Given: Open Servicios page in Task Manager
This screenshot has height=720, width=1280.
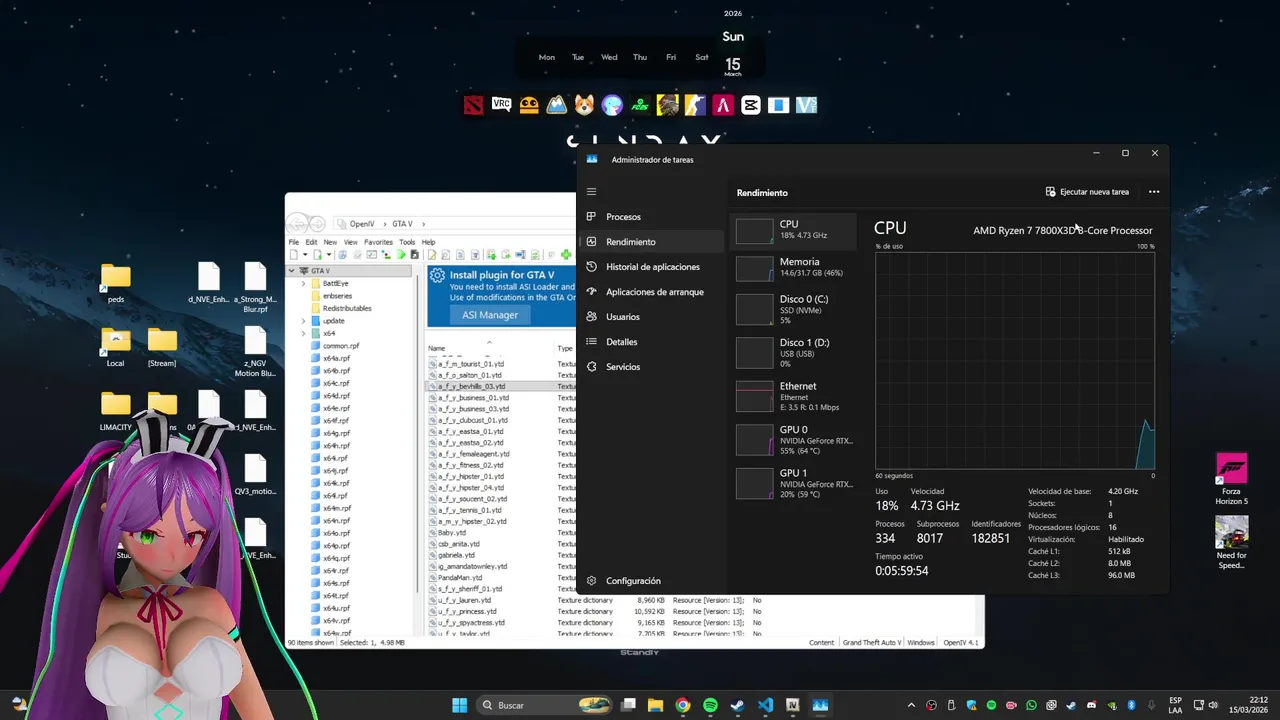Looking at the screenshot, I should pyautogui.click(x=651, y=367).
